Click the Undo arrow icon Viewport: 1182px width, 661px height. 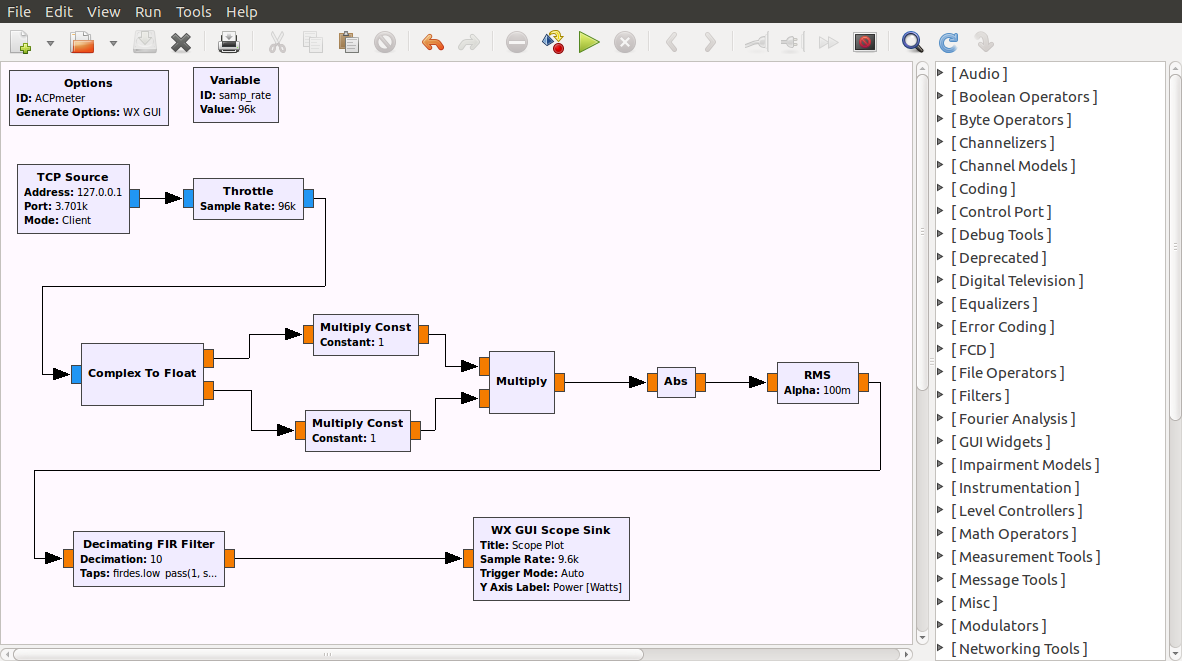click(433, 43)
